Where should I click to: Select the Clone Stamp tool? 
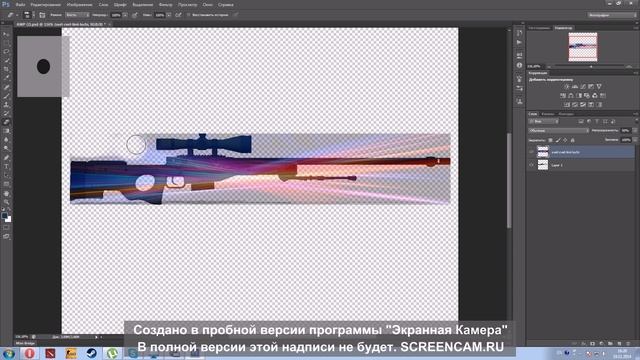(x=6, y=104)
